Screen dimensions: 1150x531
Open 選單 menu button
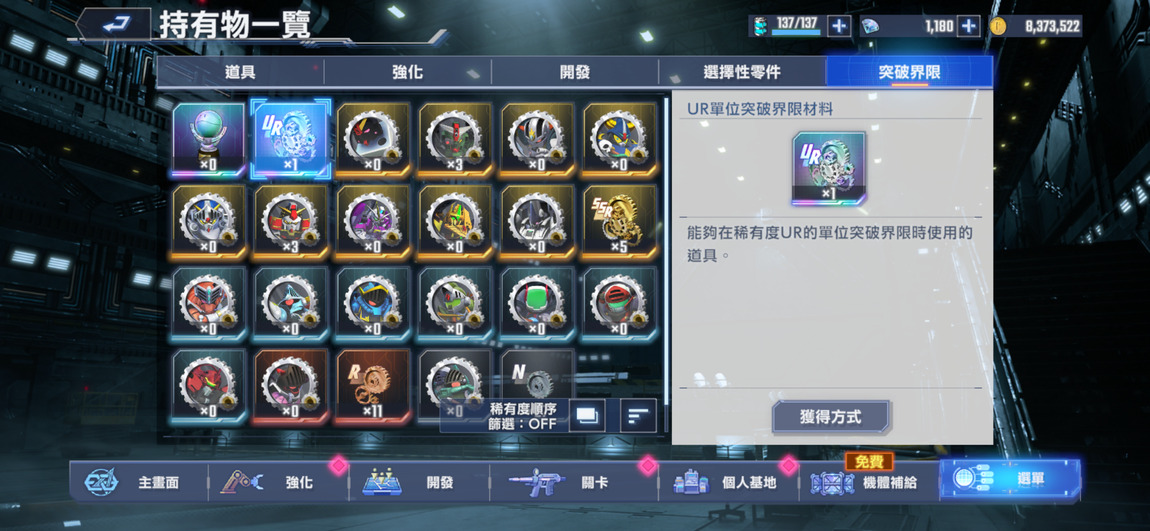tap(1010, 480)
